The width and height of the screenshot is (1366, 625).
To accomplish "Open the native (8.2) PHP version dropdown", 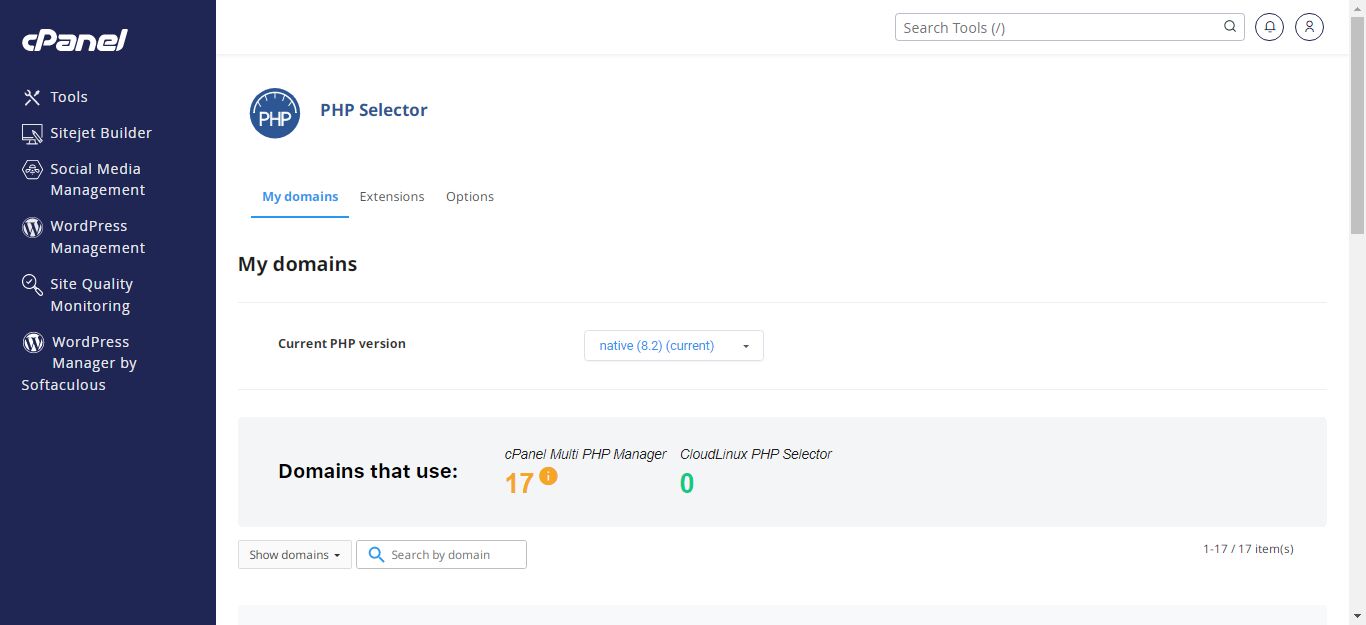I will 673,345.
